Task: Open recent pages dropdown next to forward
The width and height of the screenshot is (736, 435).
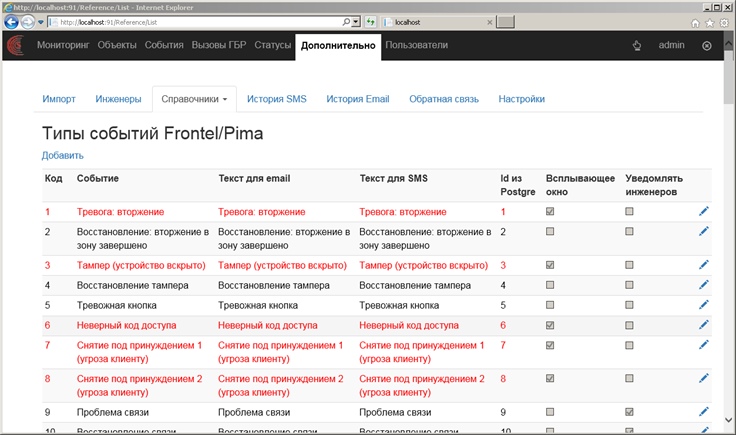Action: tap(41, 22)
